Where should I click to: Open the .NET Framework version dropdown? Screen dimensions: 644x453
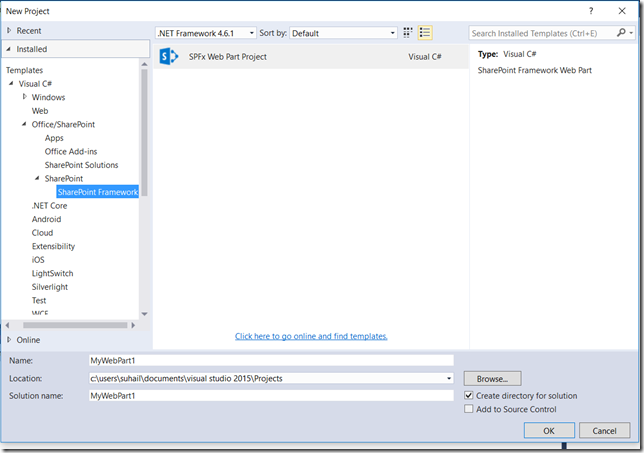point(206,33)
